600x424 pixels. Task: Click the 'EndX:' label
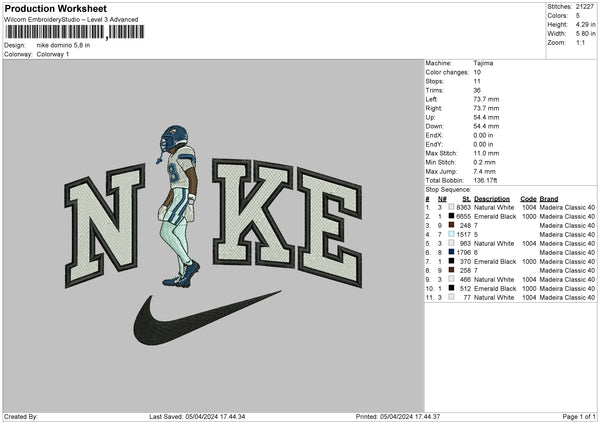(x=434, y=135)
